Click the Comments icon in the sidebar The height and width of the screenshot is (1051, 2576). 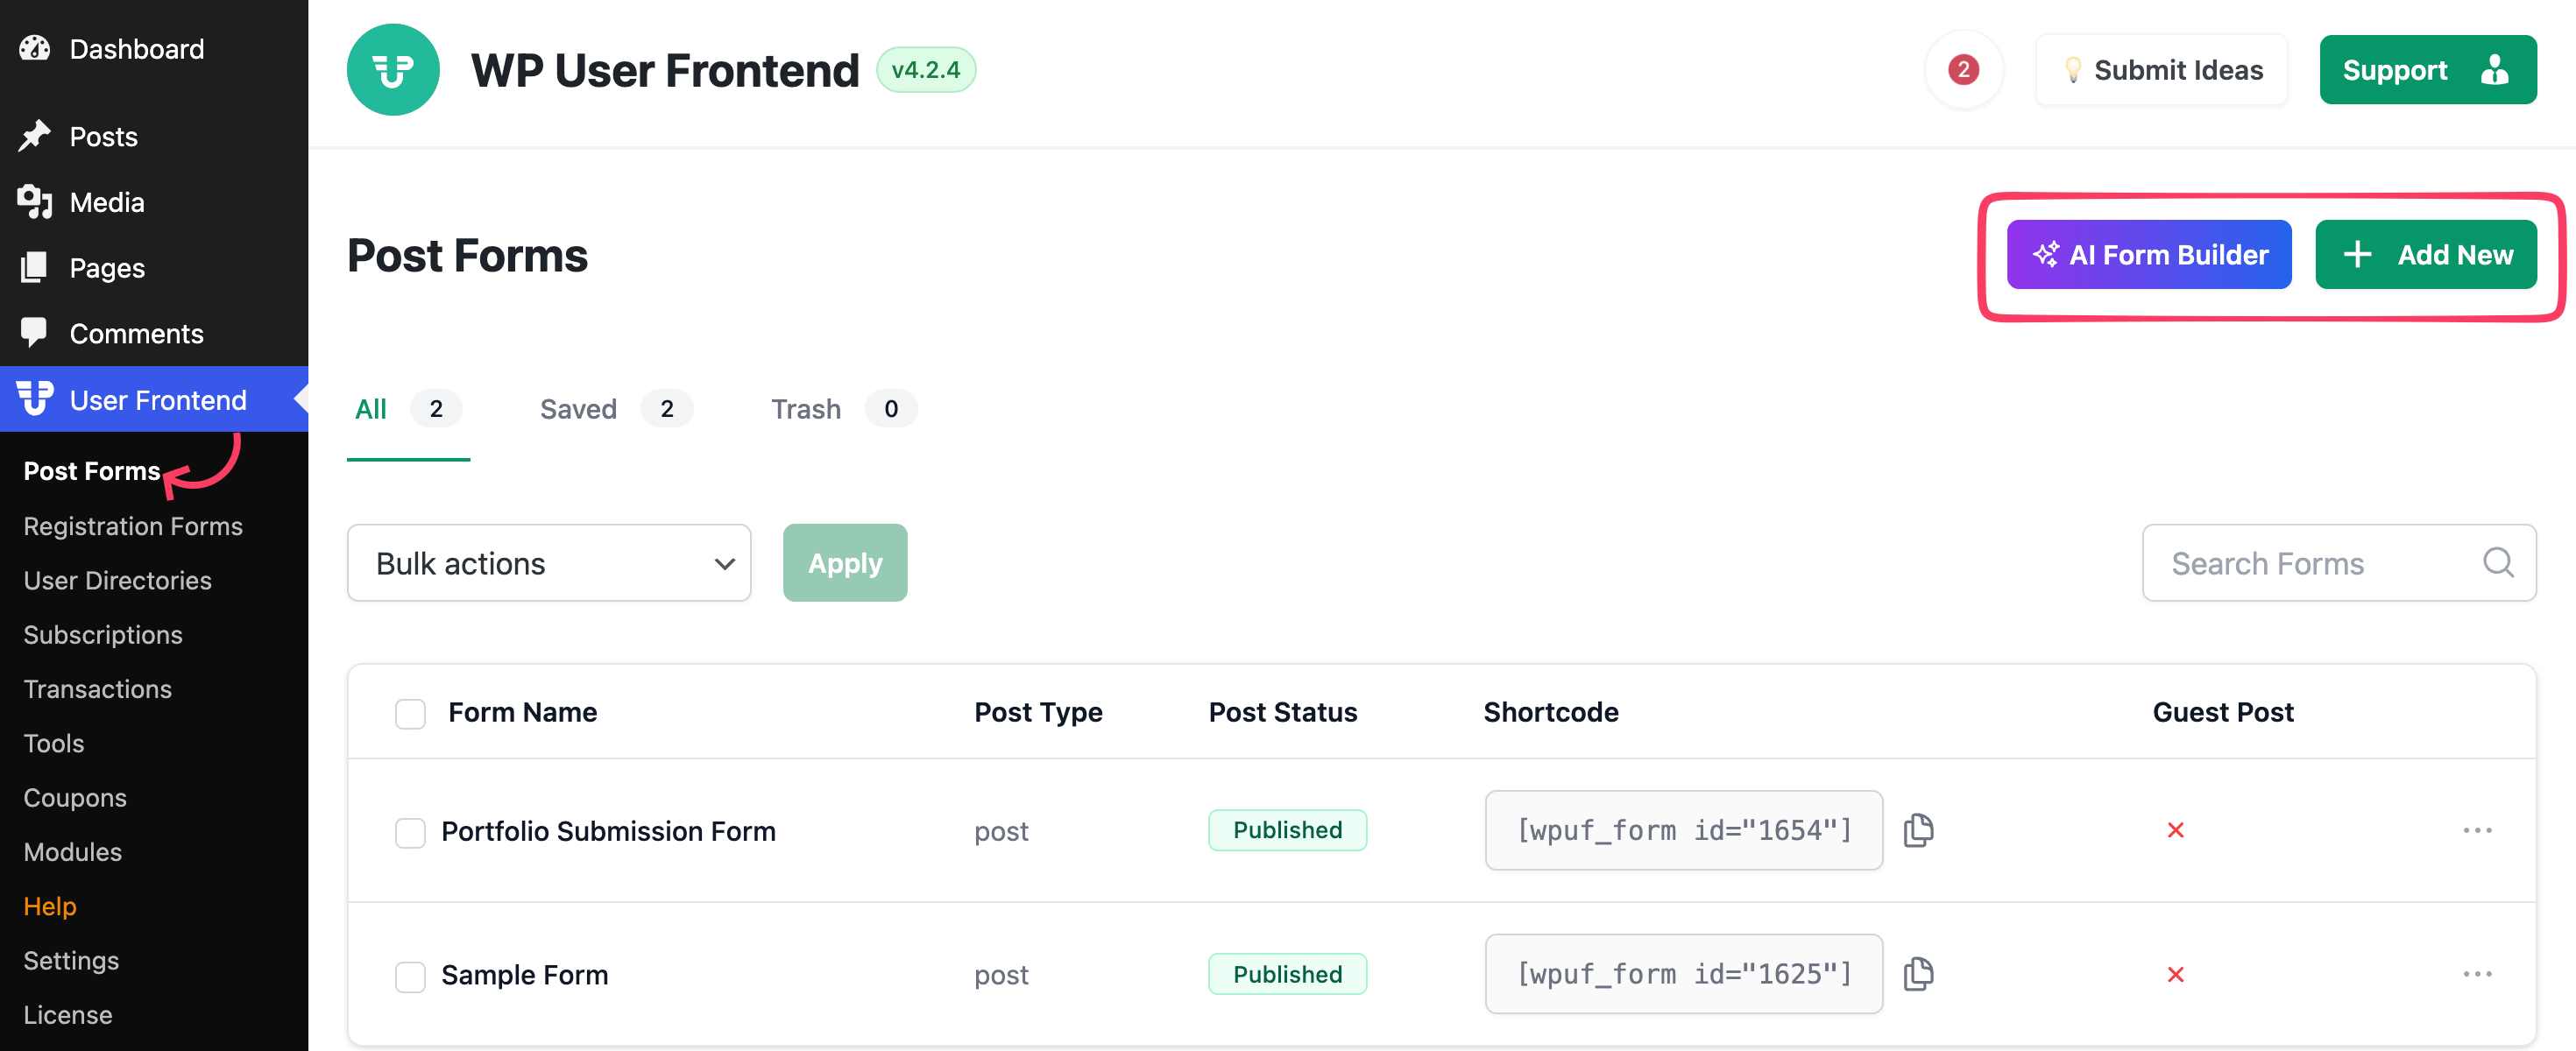(x=35, y=333)
